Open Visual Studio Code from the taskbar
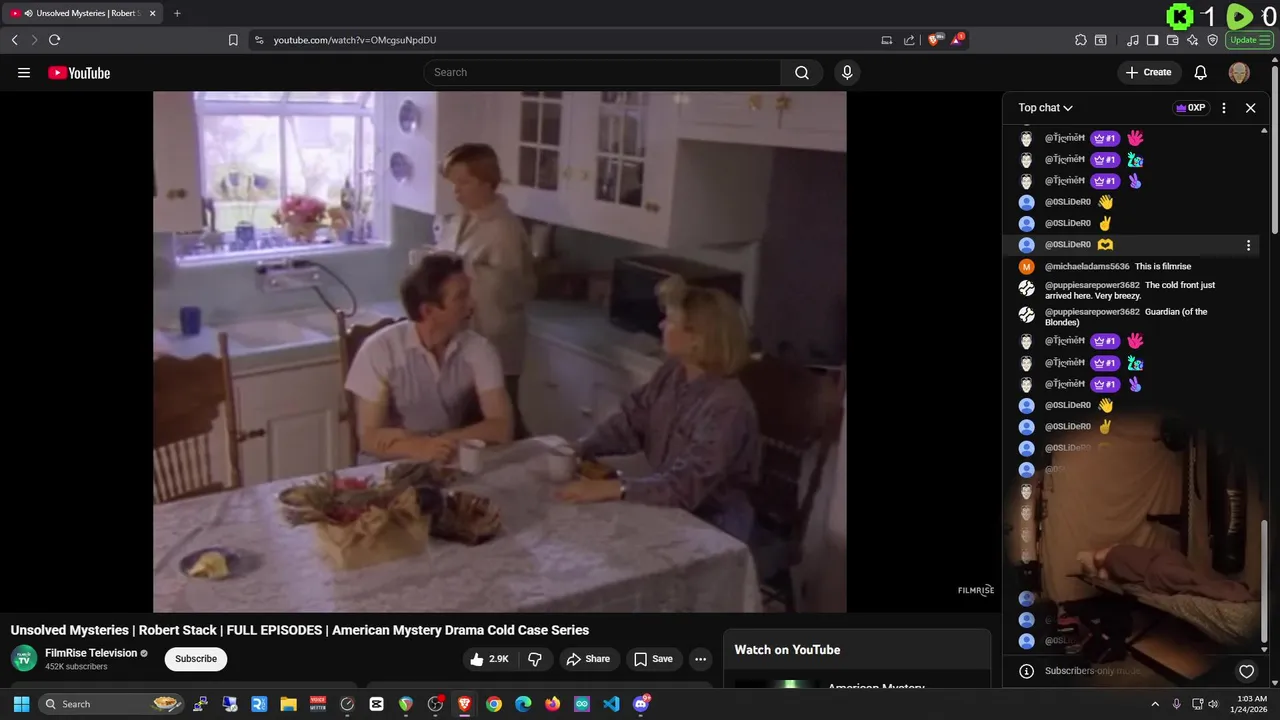The height and width of the screenshot is (720, 1280). pos(611,704)
